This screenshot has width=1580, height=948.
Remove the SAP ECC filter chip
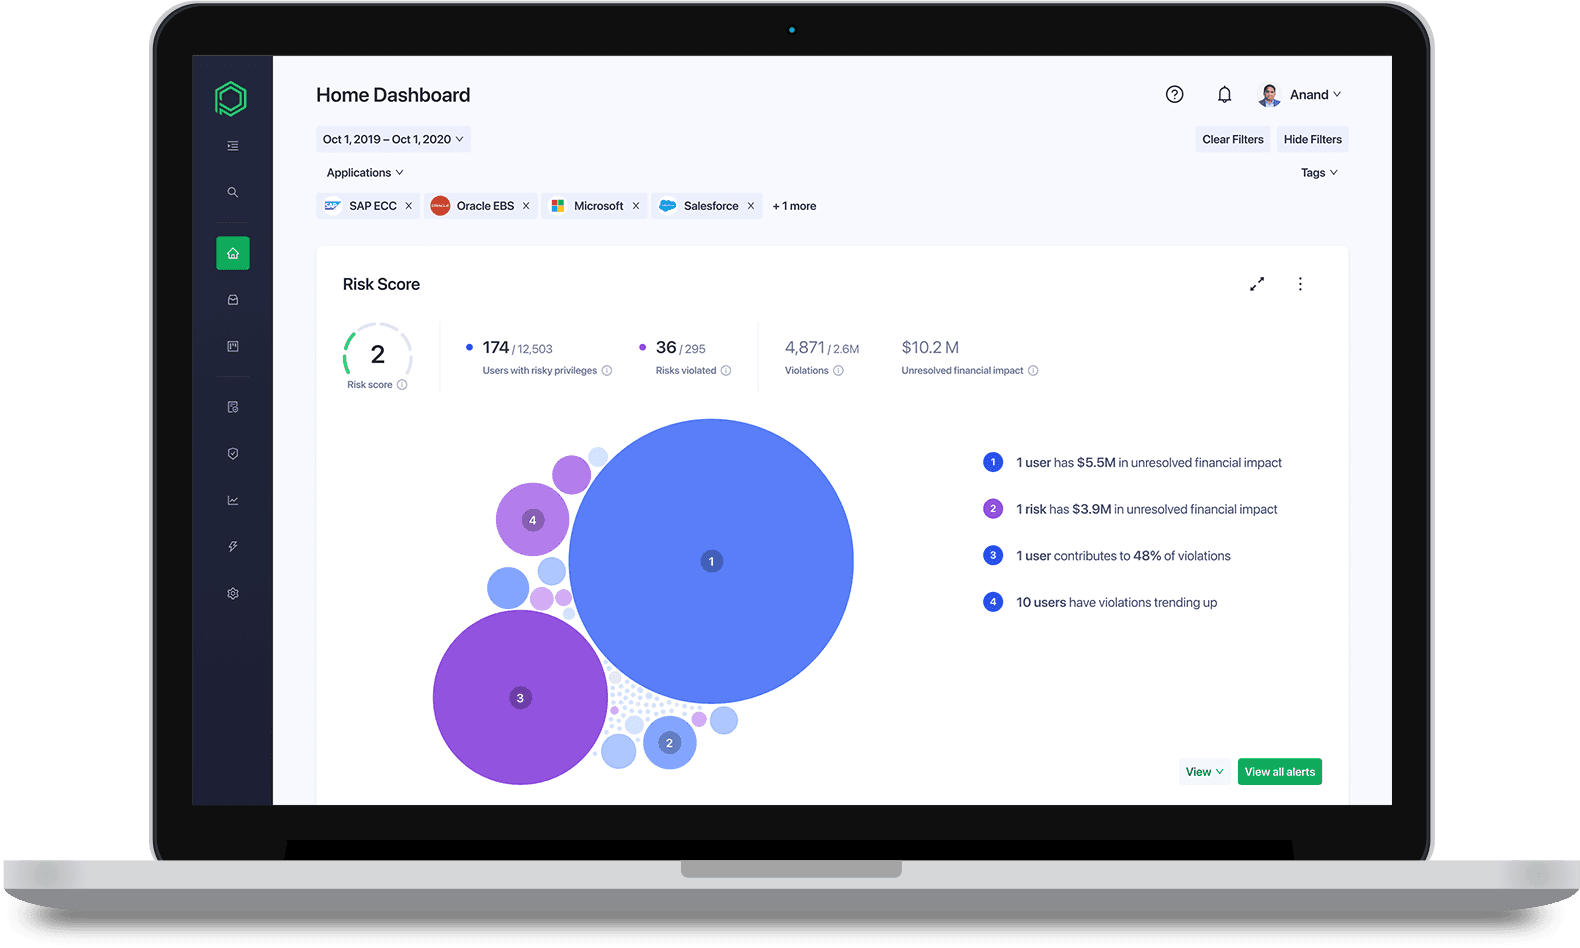[408, 206]
